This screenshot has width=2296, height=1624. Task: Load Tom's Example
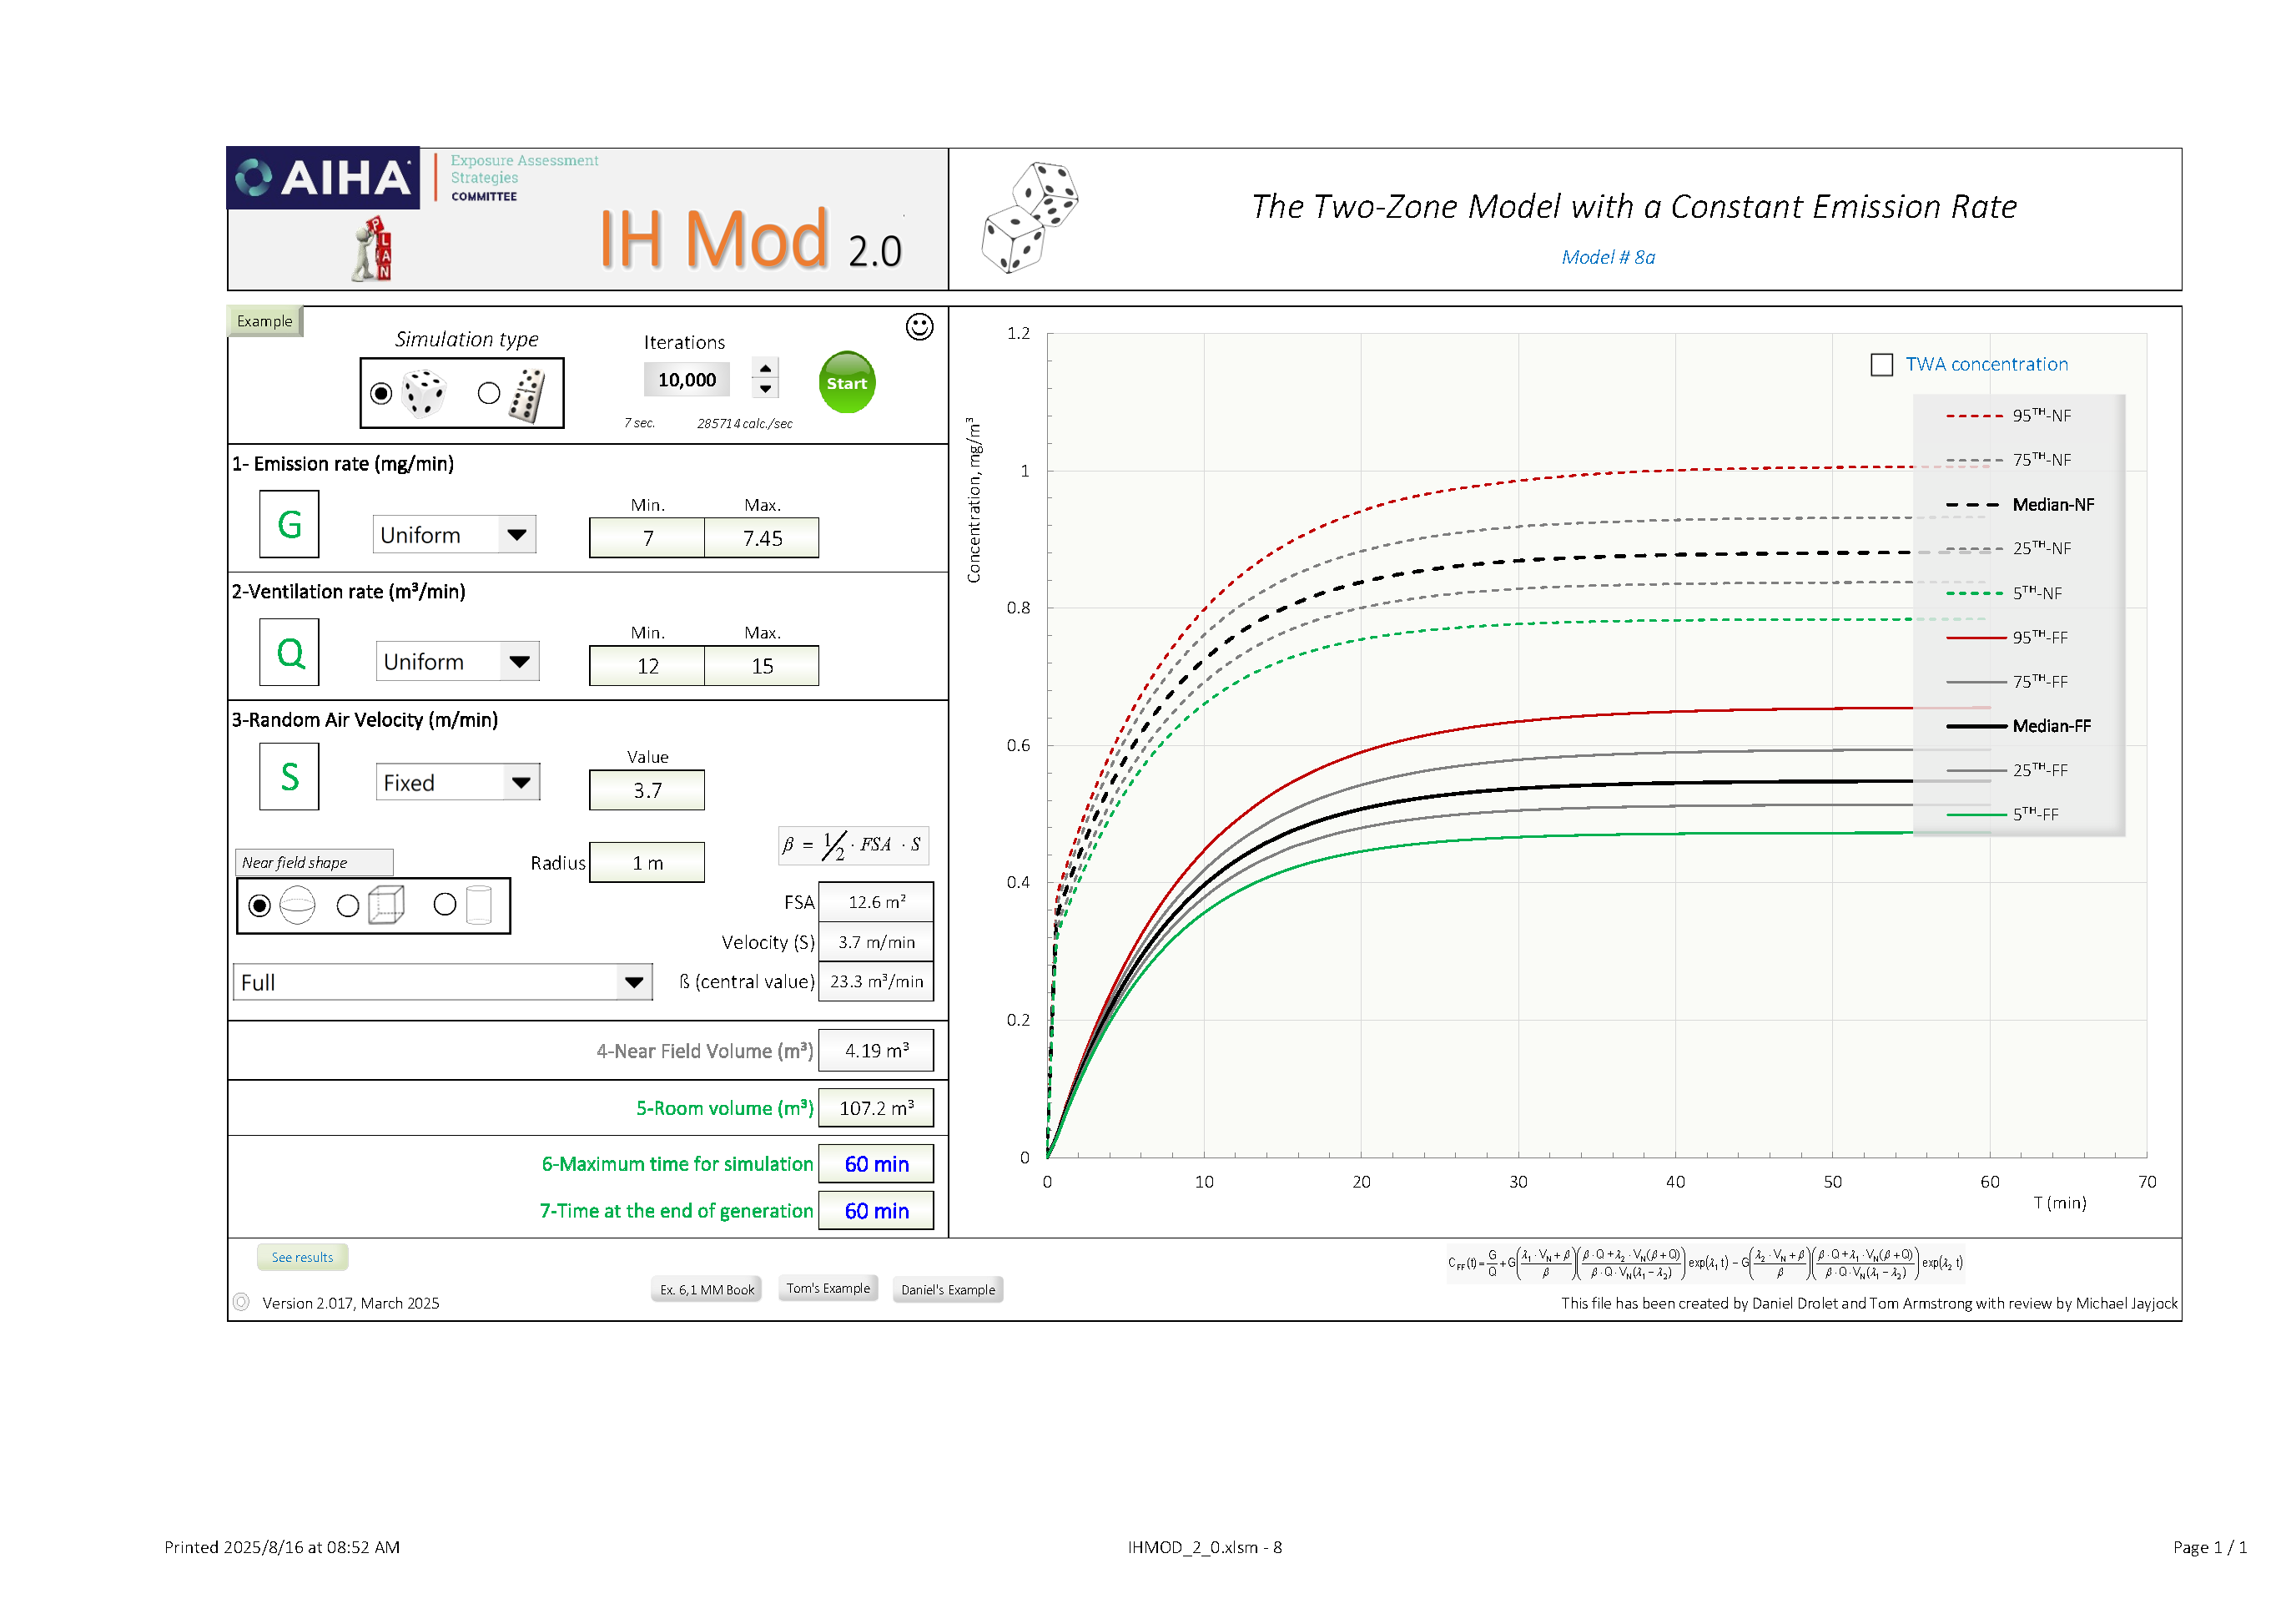point(828,1289)
